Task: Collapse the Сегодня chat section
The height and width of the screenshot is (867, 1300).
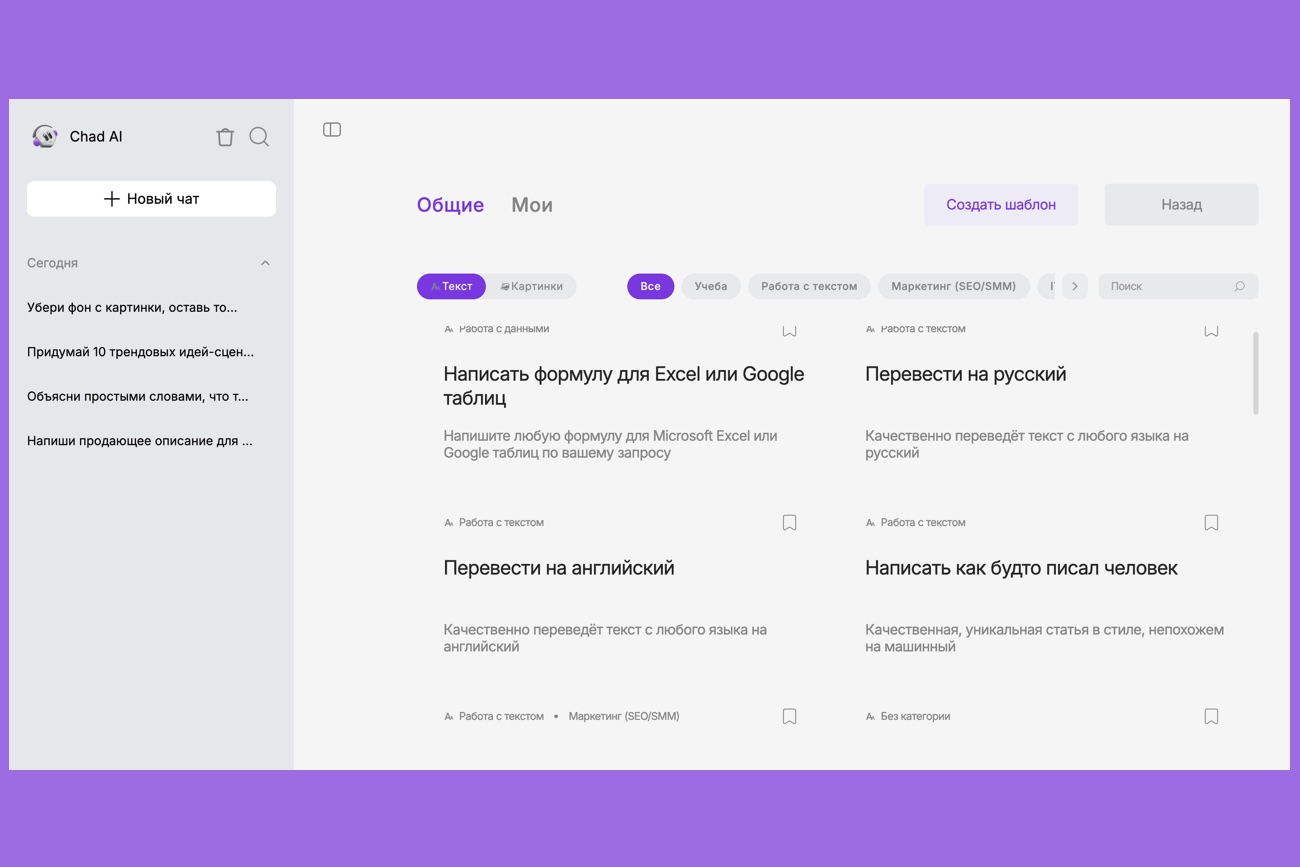Action: (265, 264)
